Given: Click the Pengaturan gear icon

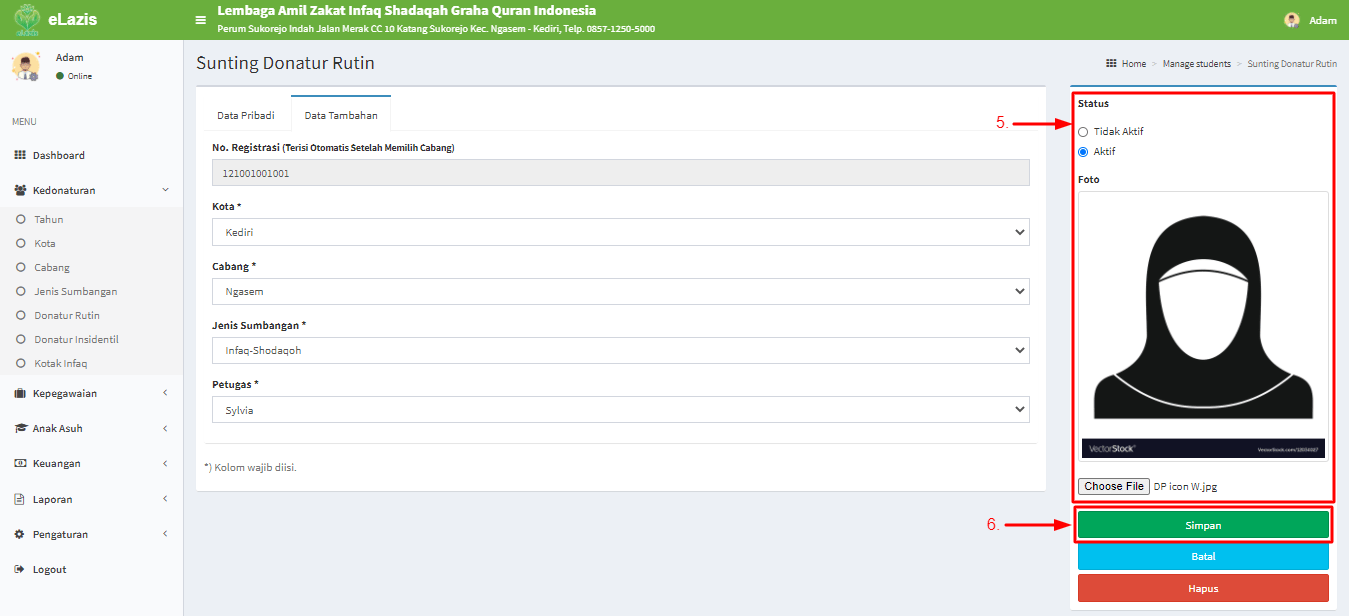Looking at the screenshot, I should click(20, 534).
